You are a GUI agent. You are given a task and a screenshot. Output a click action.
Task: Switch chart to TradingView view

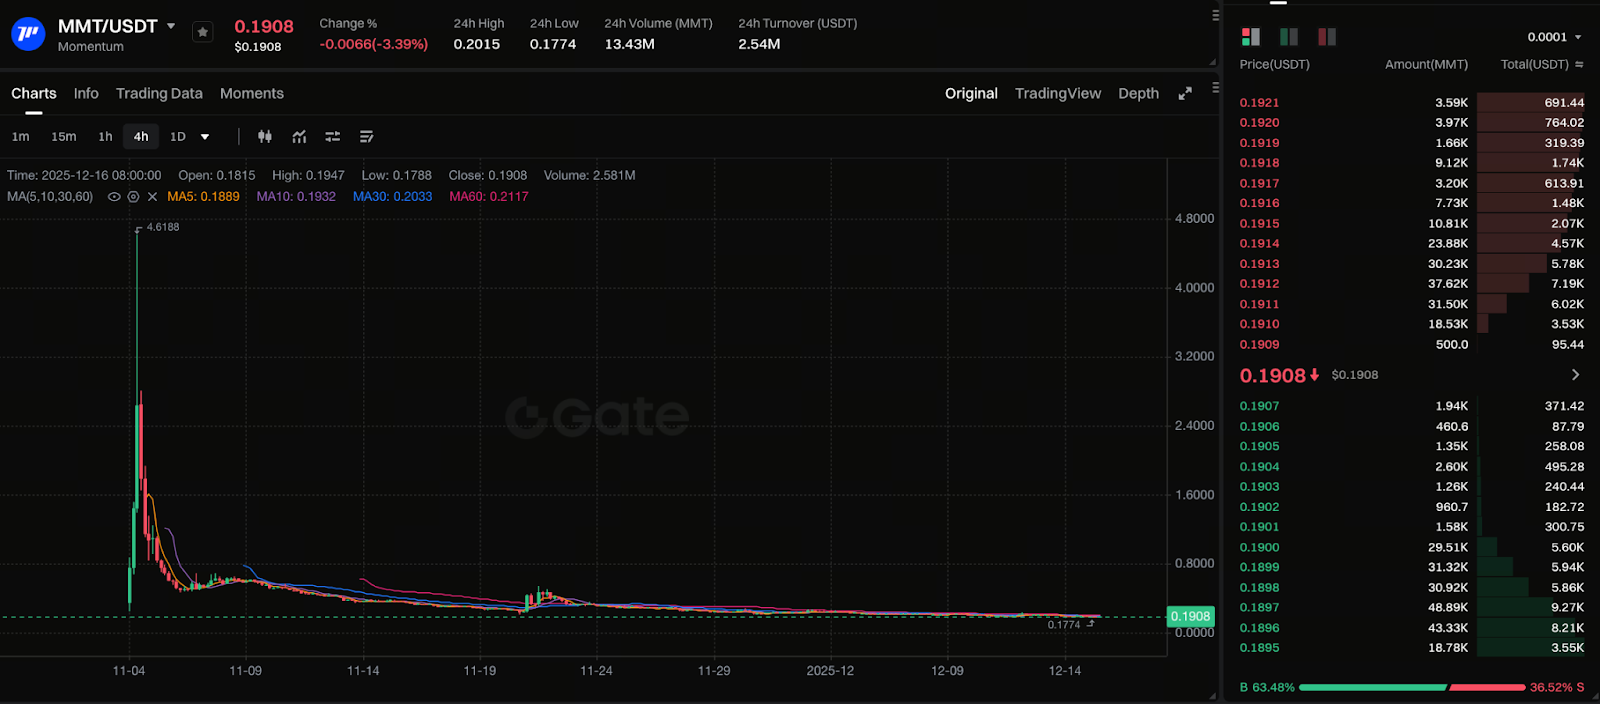(x=1058, y=93)
